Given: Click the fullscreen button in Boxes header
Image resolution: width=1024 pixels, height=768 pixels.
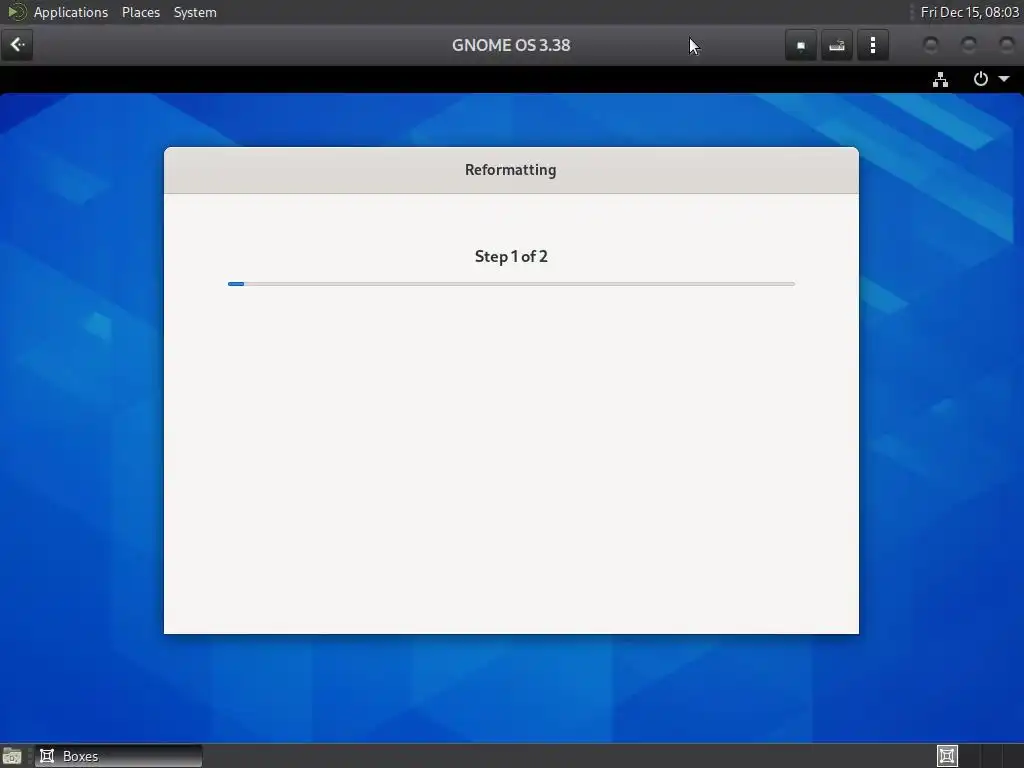Looking at the screenshot, I should coord(801,45).
